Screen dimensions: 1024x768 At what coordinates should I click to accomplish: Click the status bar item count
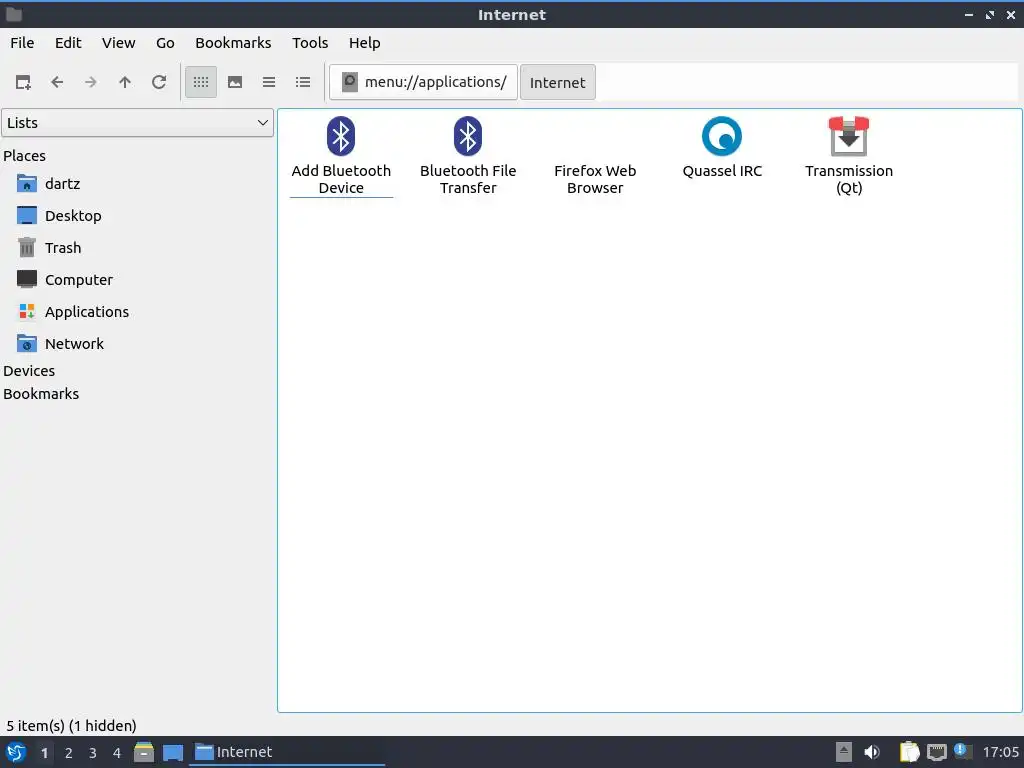pyautogui.click(x=71, y=726)
